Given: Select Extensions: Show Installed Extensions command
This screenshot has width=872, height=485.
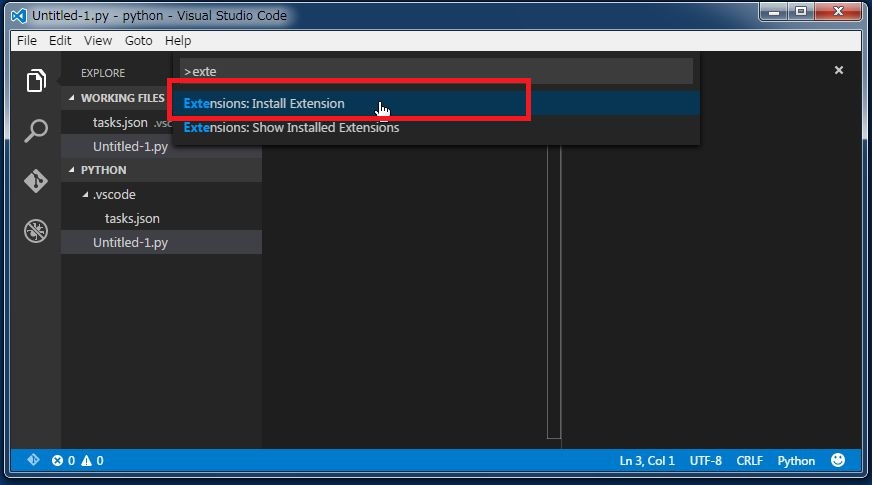Looking at the screenshot, I should (x=436, y=127).
